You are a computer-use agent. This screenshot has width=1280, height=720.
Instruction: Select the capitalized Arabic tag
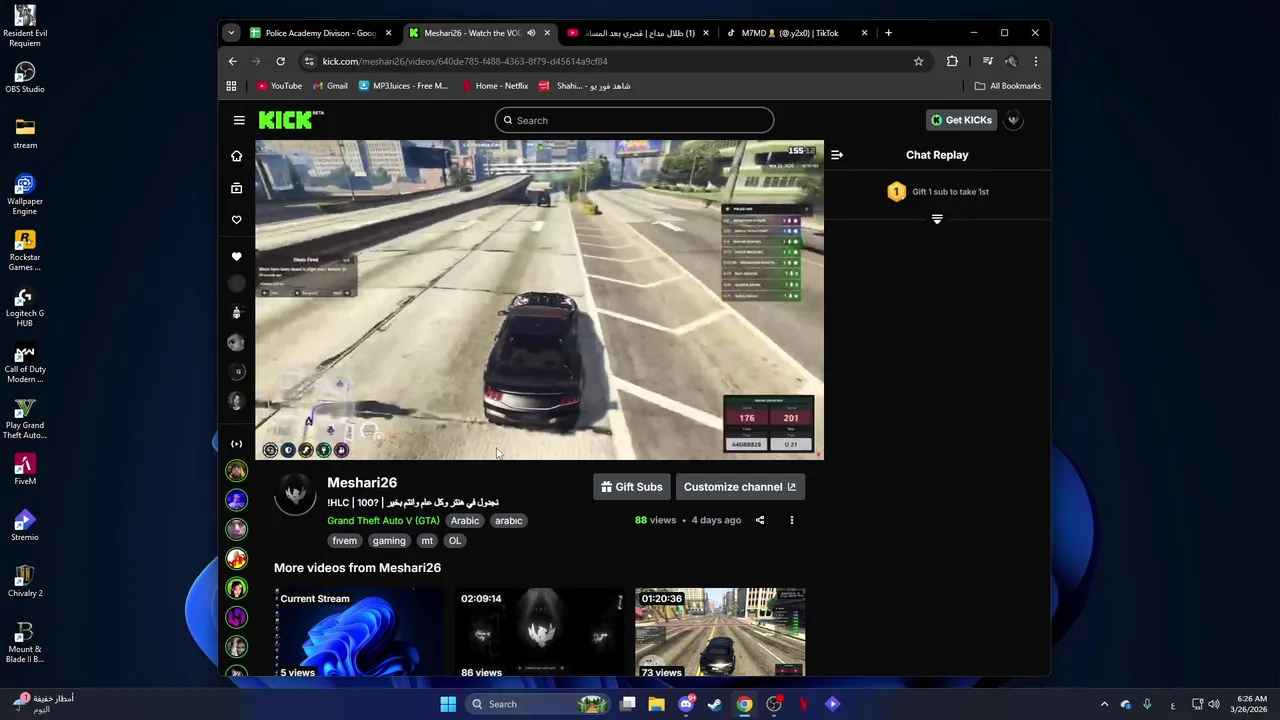click(465, 520)
